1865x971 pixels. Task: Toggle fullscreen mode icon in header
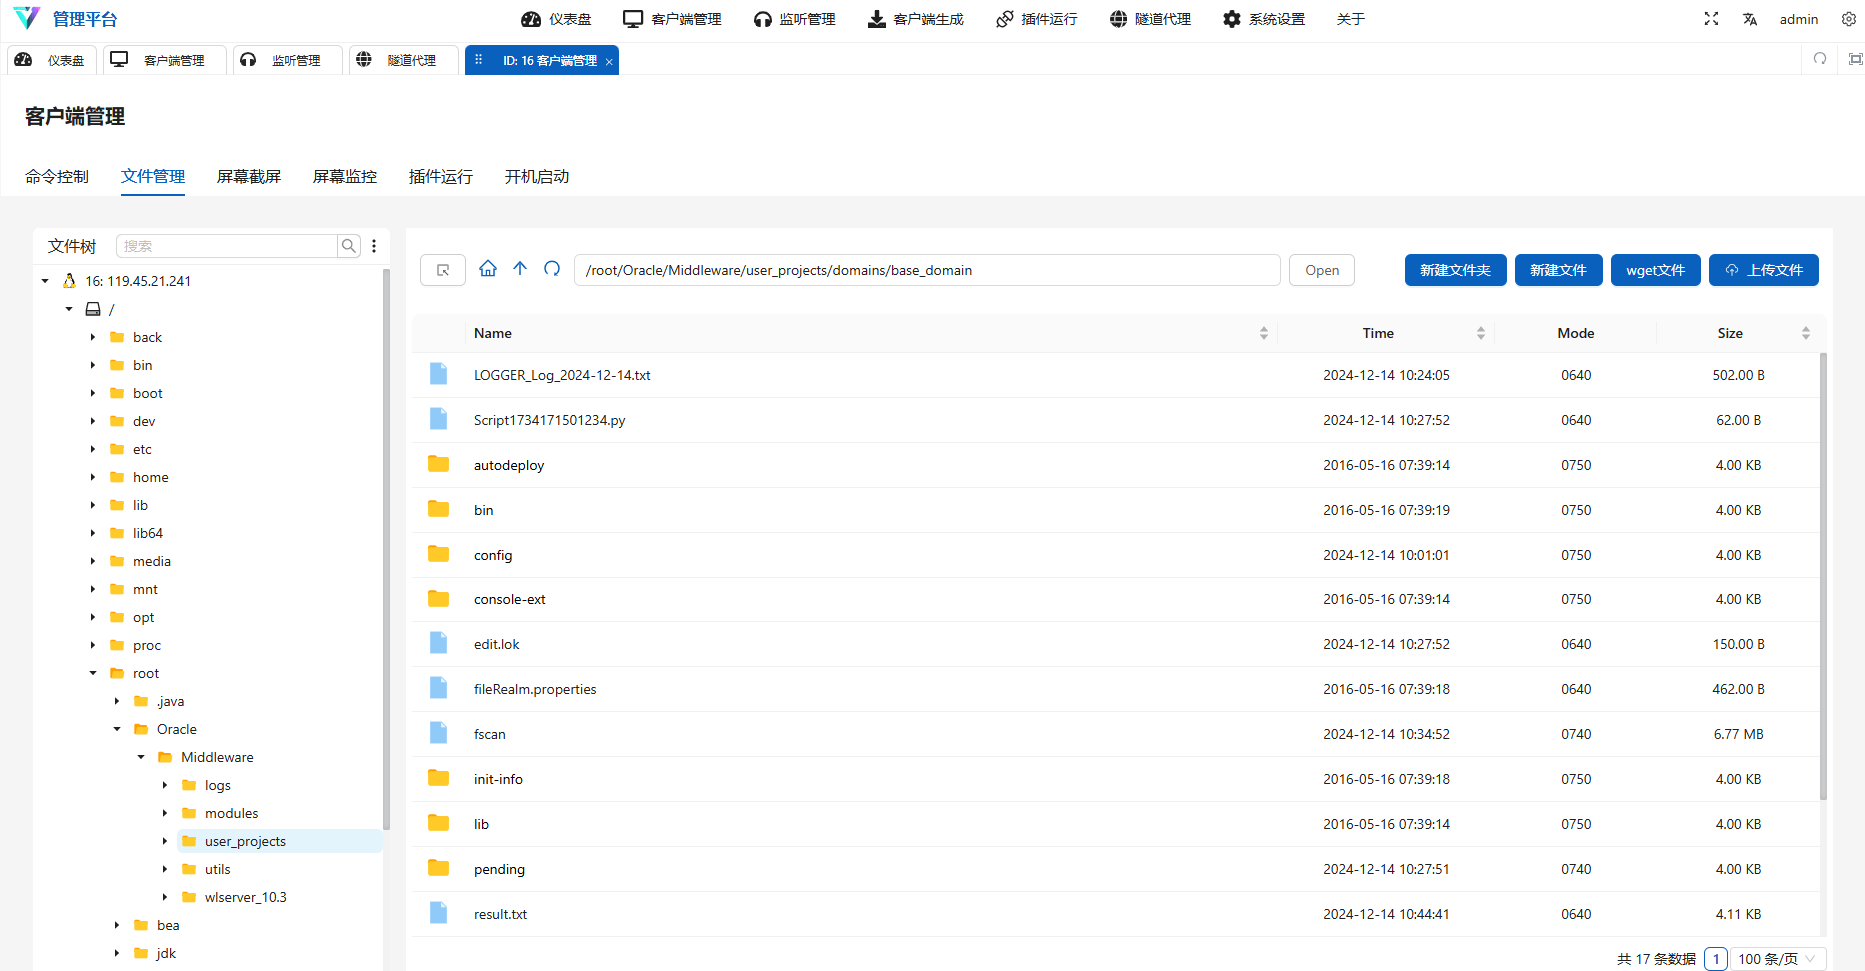(x=1711, y=19)
